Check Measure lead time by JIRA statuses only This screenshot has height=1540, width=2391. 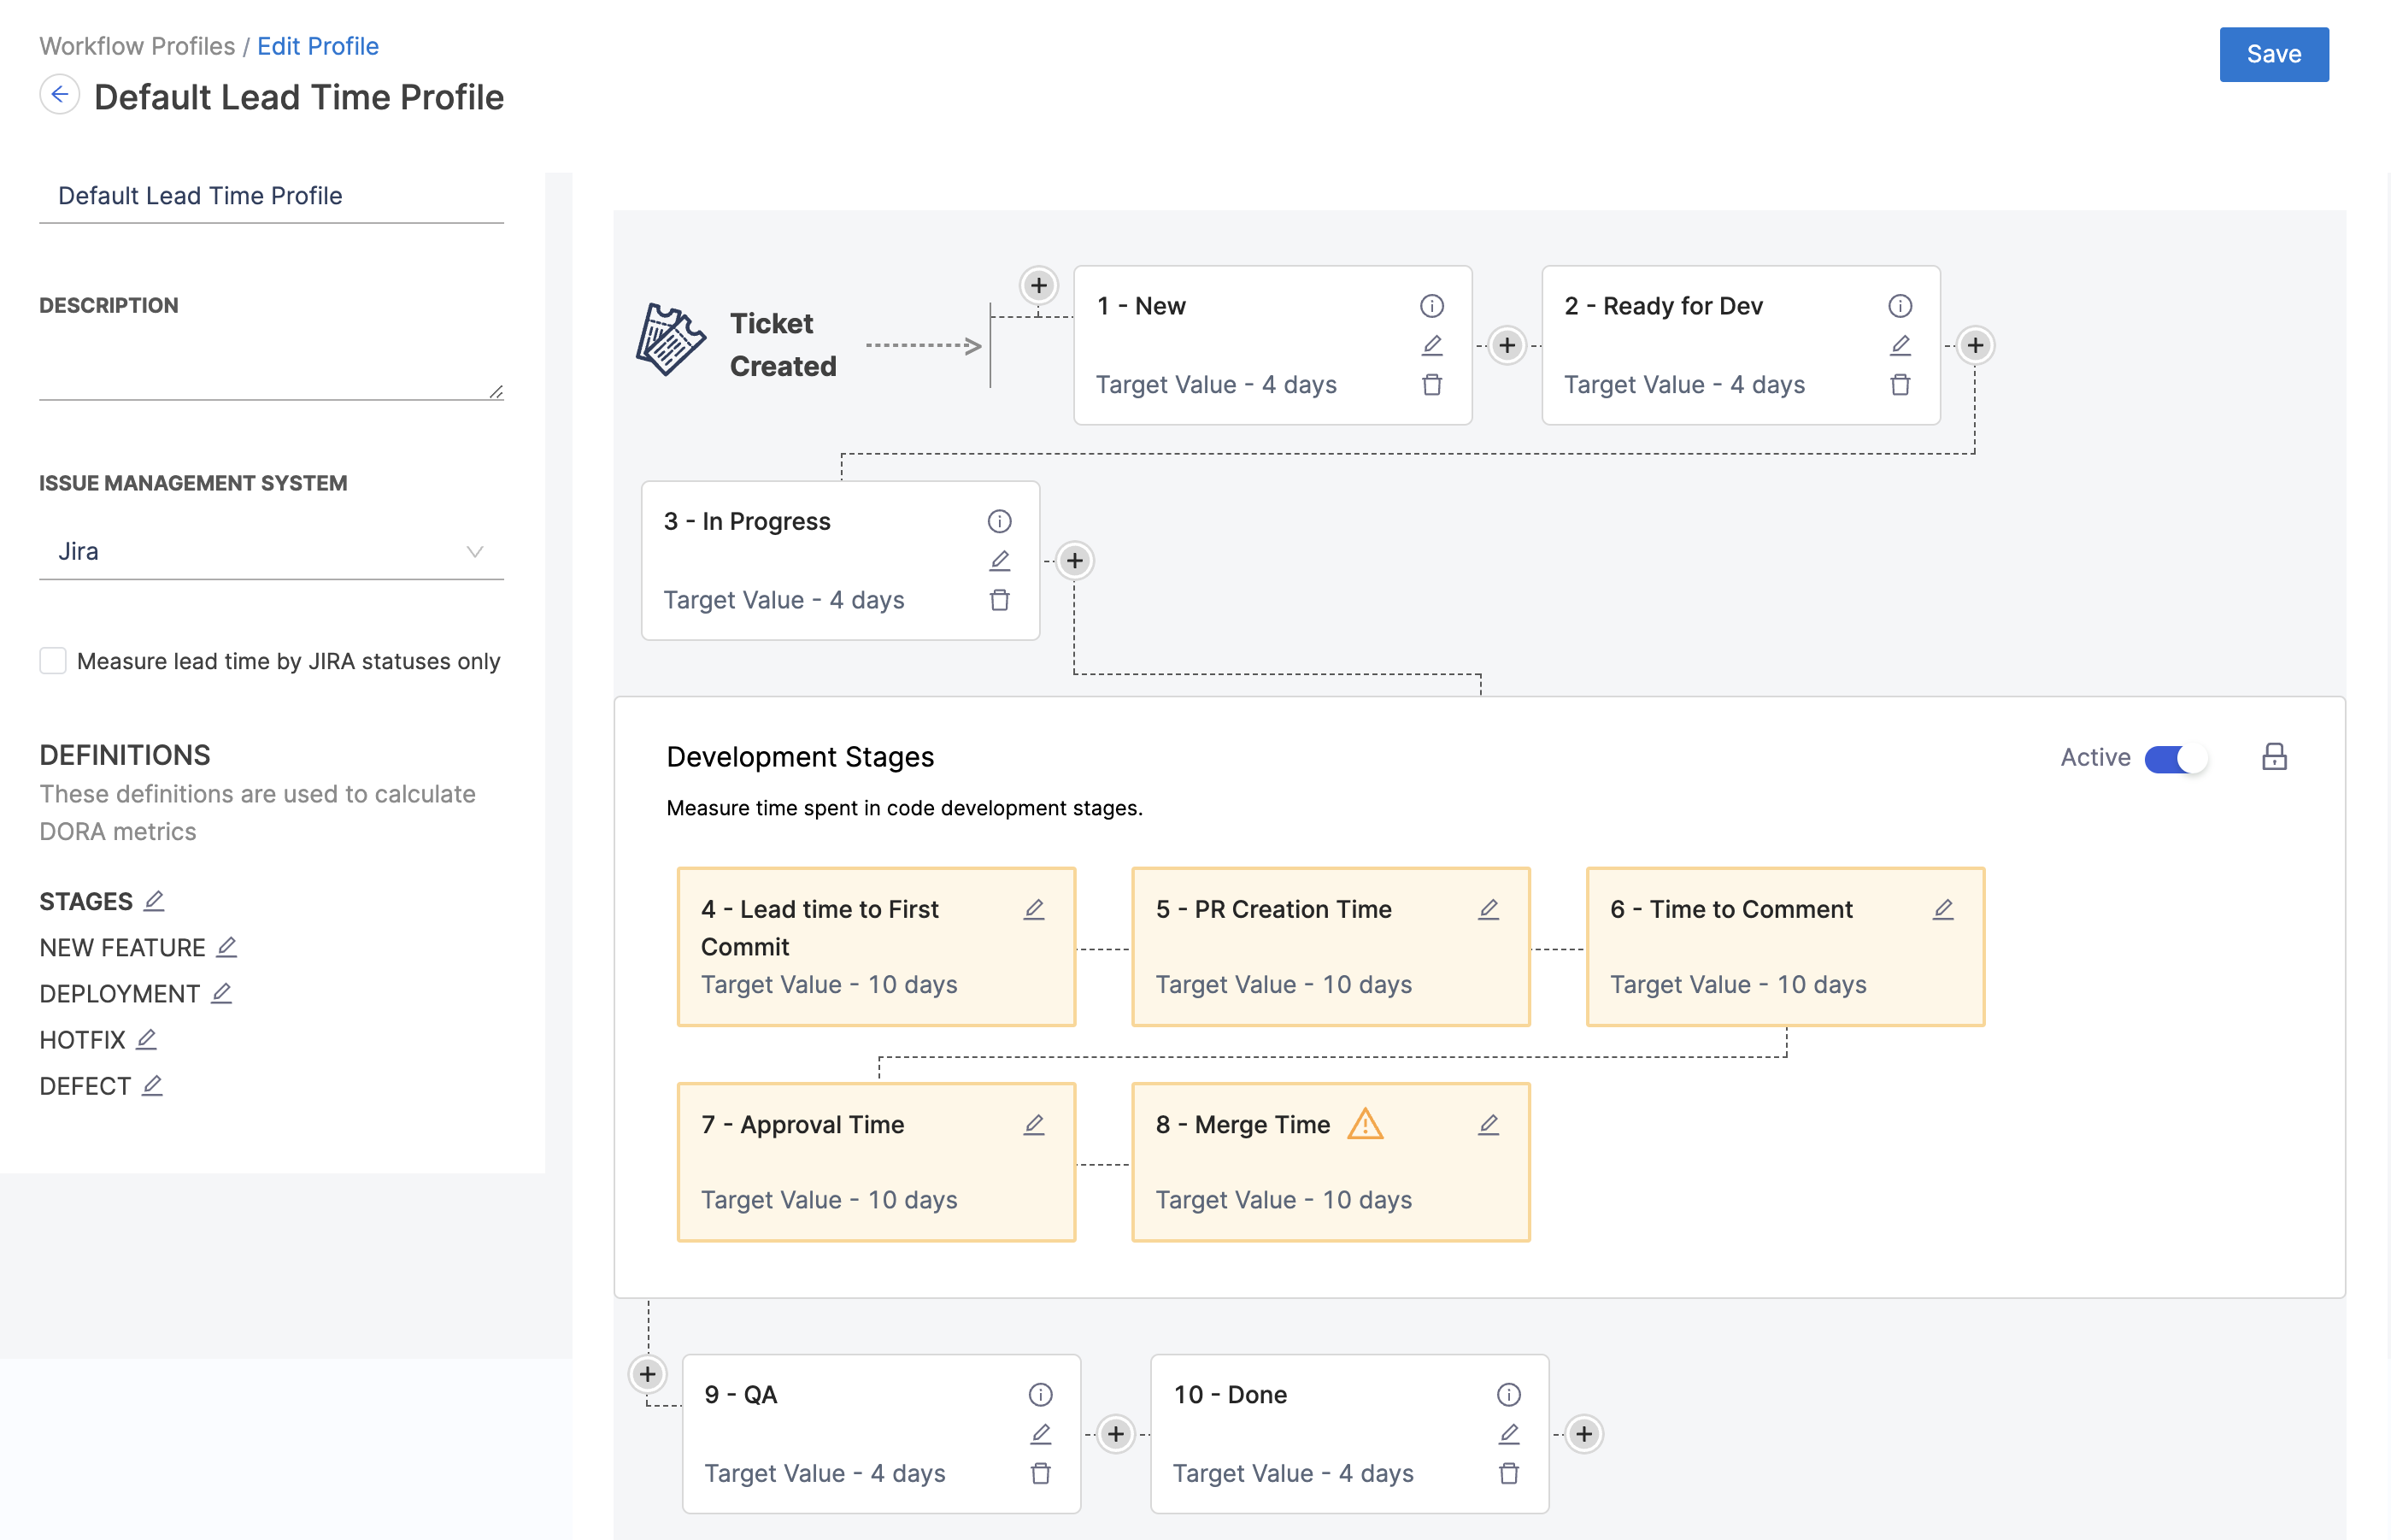[53, 661]
